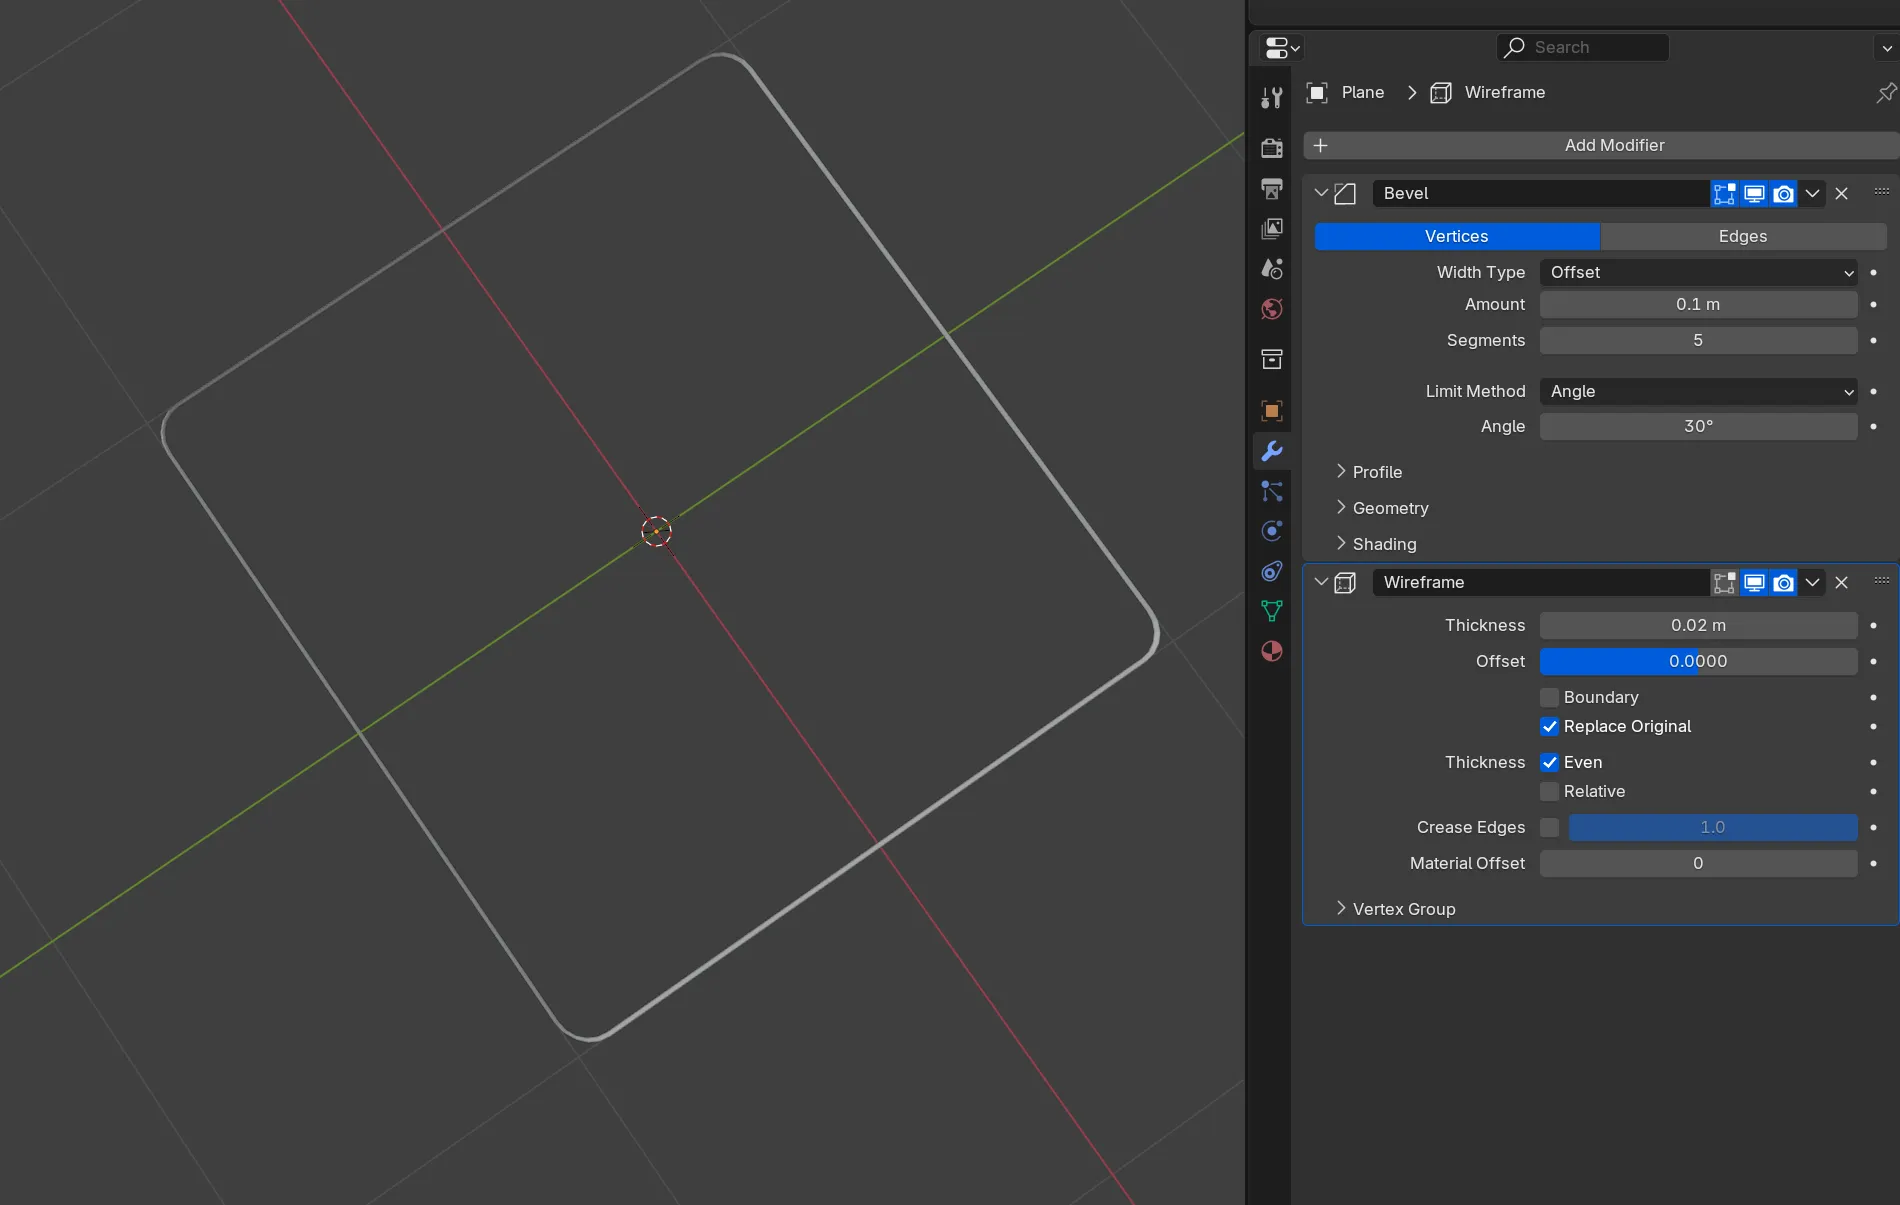Viewport: 1900px width, 1205px height.
Task: Open the Output properties tab
Action: 1271,188
